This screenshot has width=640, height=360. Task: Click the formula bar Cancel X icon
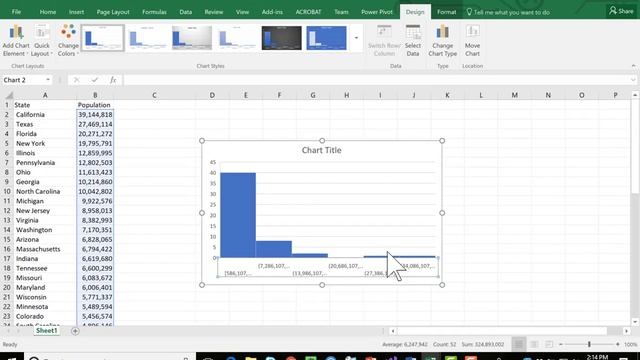76,80
